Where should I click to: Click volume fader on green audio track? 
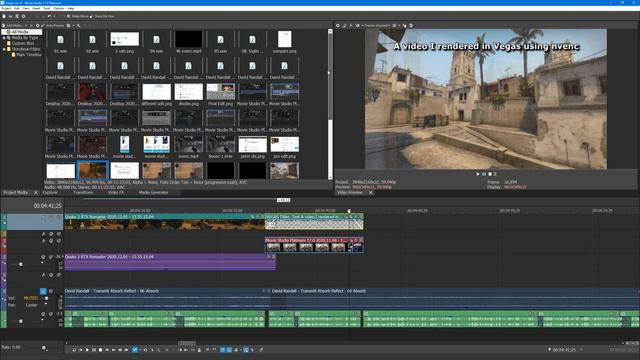click(x=21, y=322)
